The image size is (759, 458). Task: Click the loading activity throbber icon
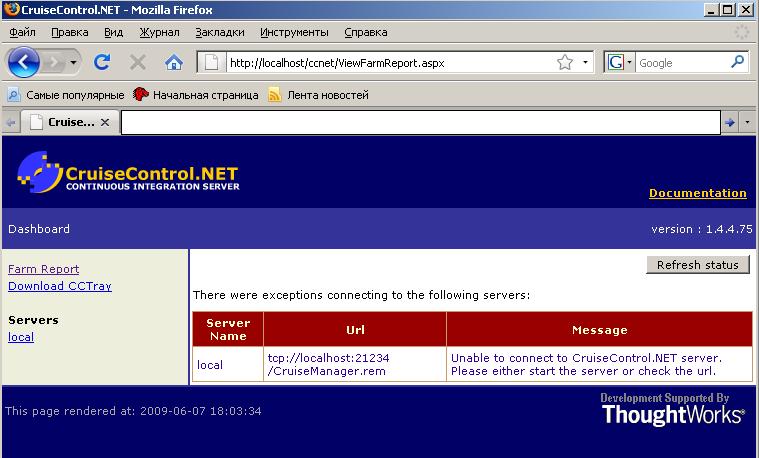tap(742, 32)
